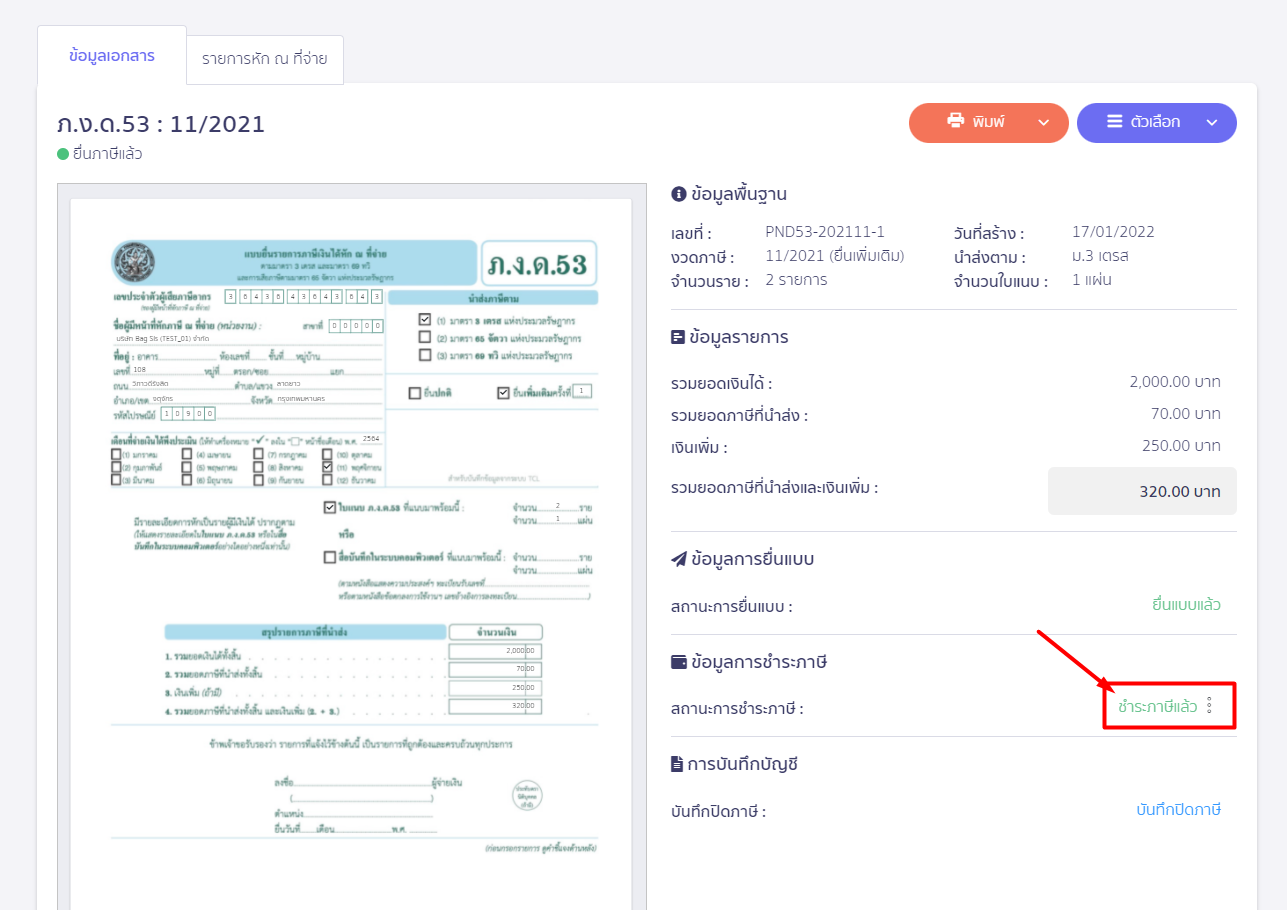
Task: Click the document icon beside การบันทึกบัญชี
Action: [x=678, y=764]
